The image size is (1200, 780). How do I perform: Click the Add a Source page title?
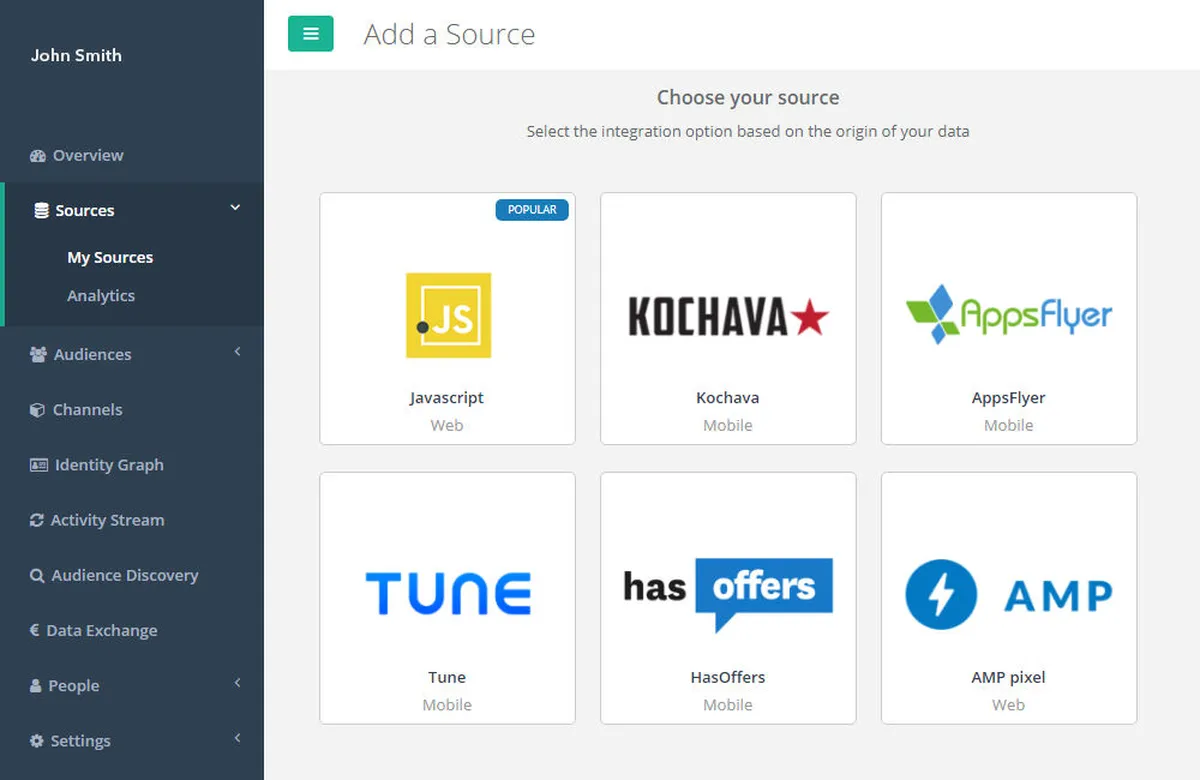tap(449, 34)
